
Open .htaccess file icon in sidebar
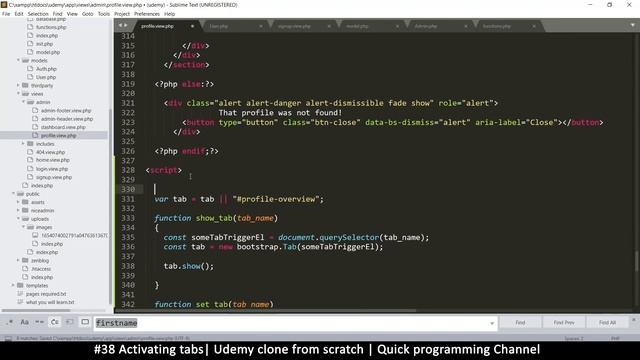[25, 269]
